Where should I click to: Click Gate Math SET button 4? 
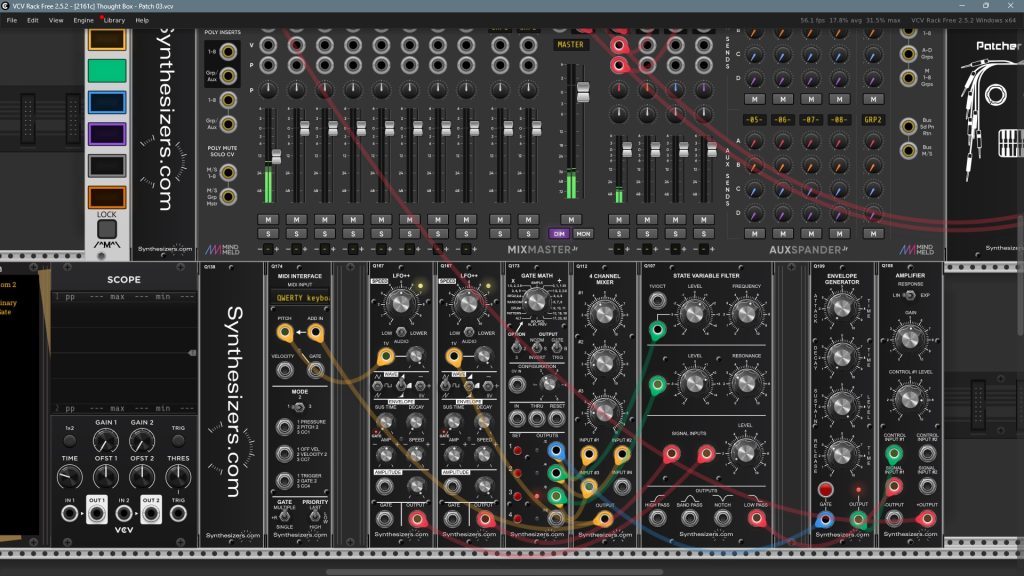(517, 519)
